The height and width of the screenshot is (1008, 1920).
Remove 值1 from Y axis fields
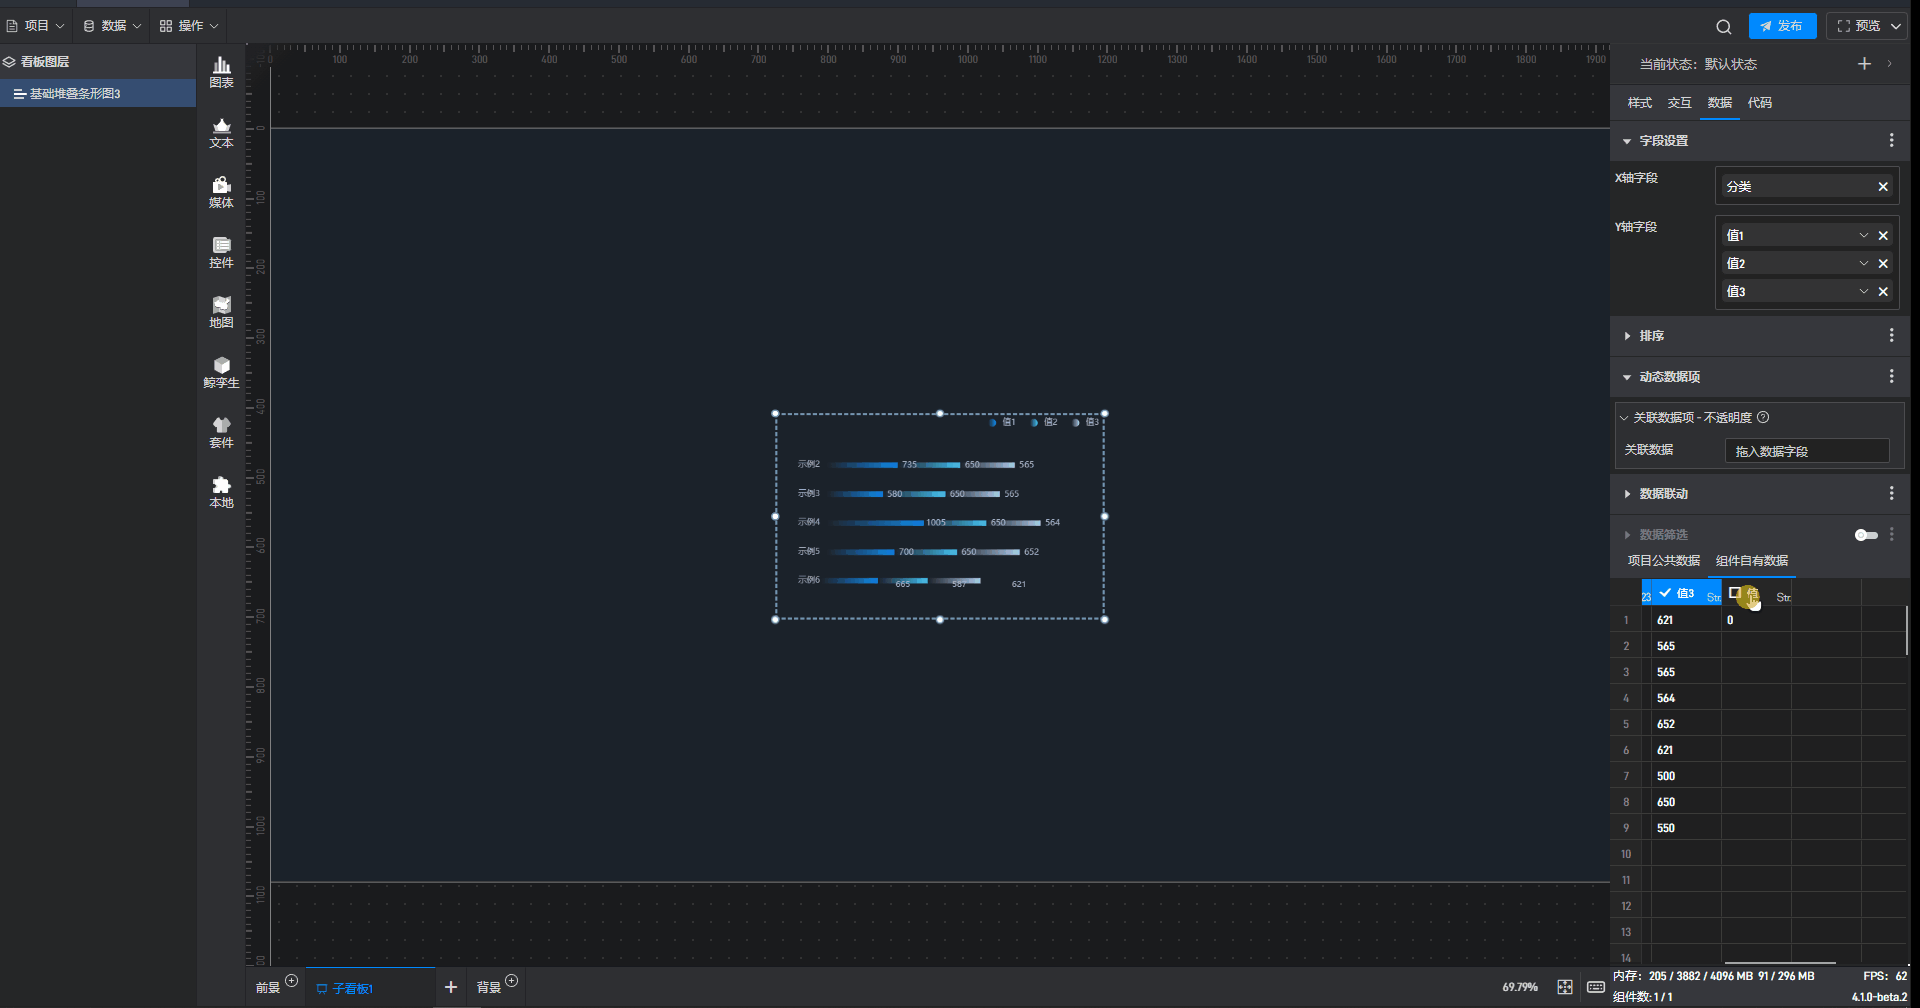[1883, 236]
